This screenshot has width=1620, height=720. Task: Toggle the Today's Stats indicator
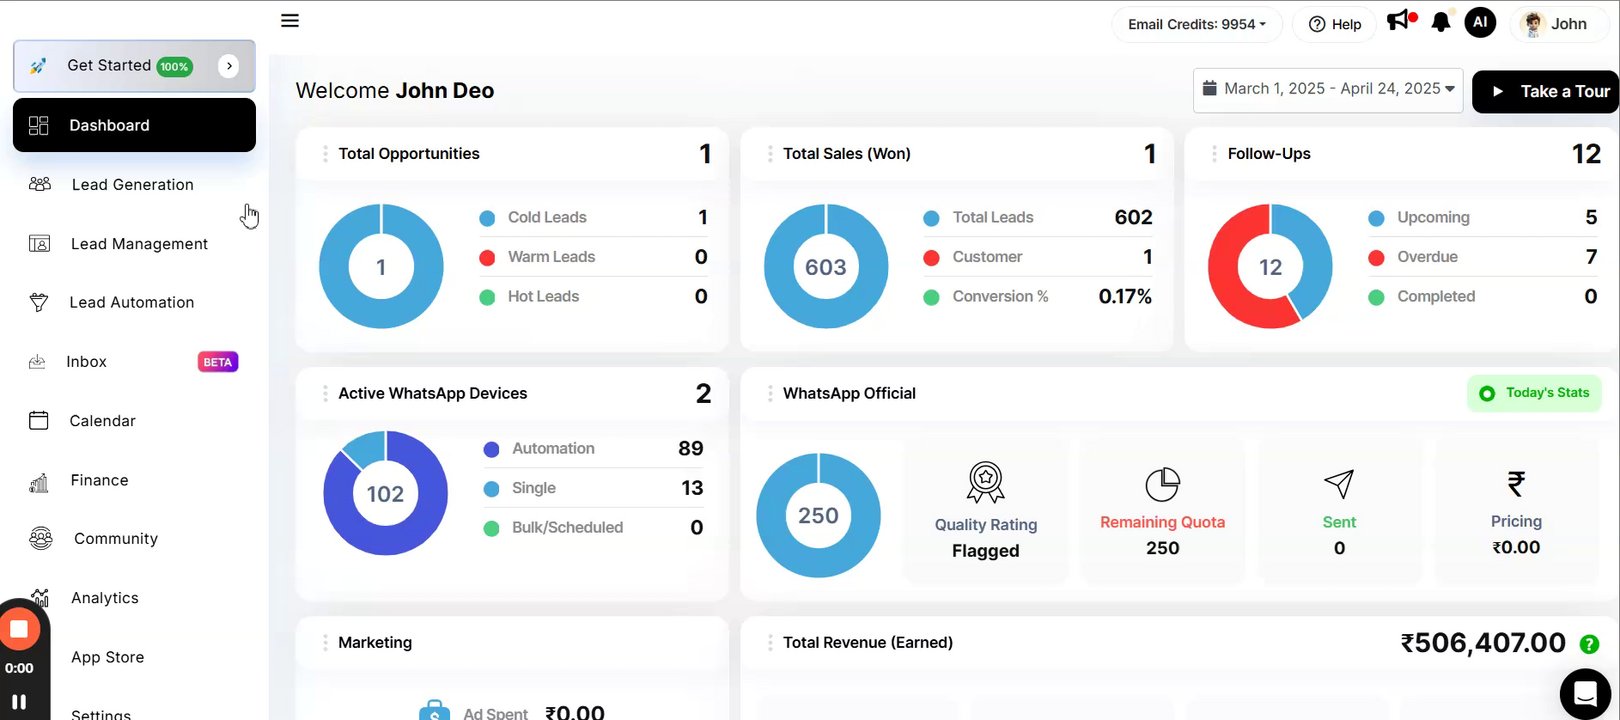pos(1535,393)
